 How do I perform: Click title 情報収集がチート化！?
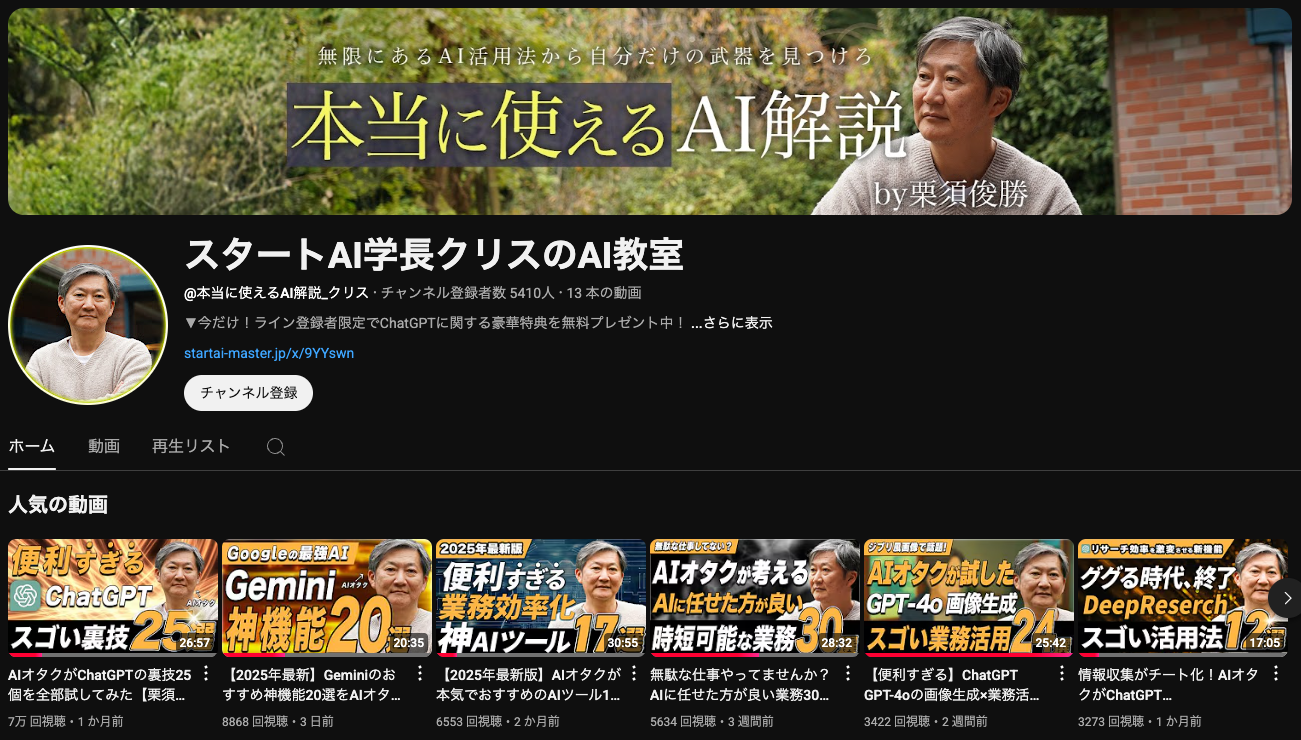(1170, 684)
